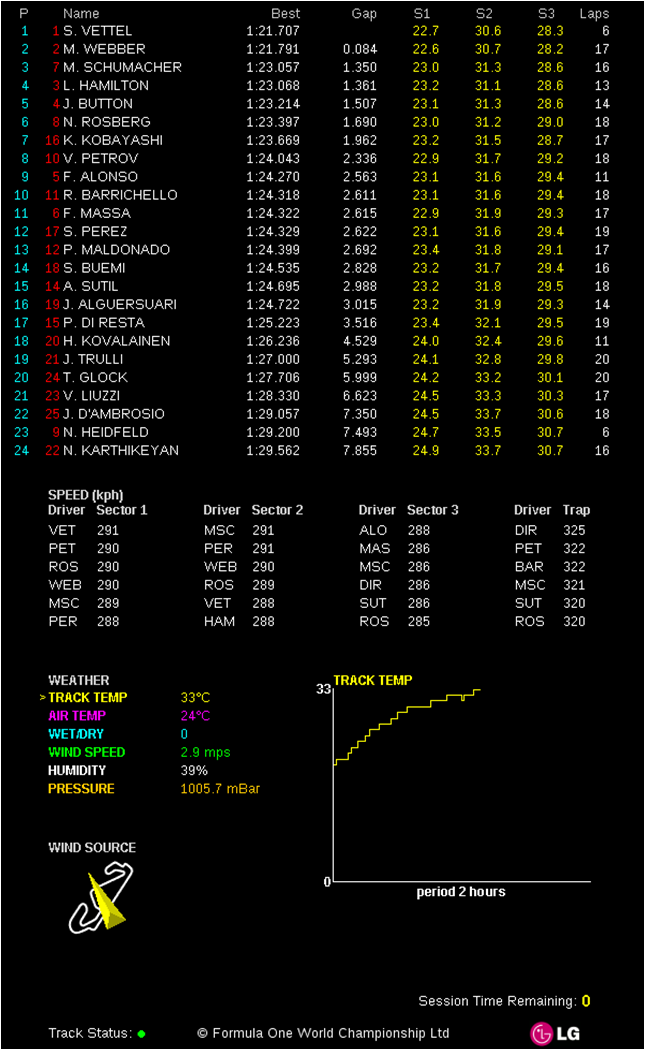This screenshot has width=645, height=1050.
Task: Select the TRACK TEMP weather label
Action: click(88, 698)
